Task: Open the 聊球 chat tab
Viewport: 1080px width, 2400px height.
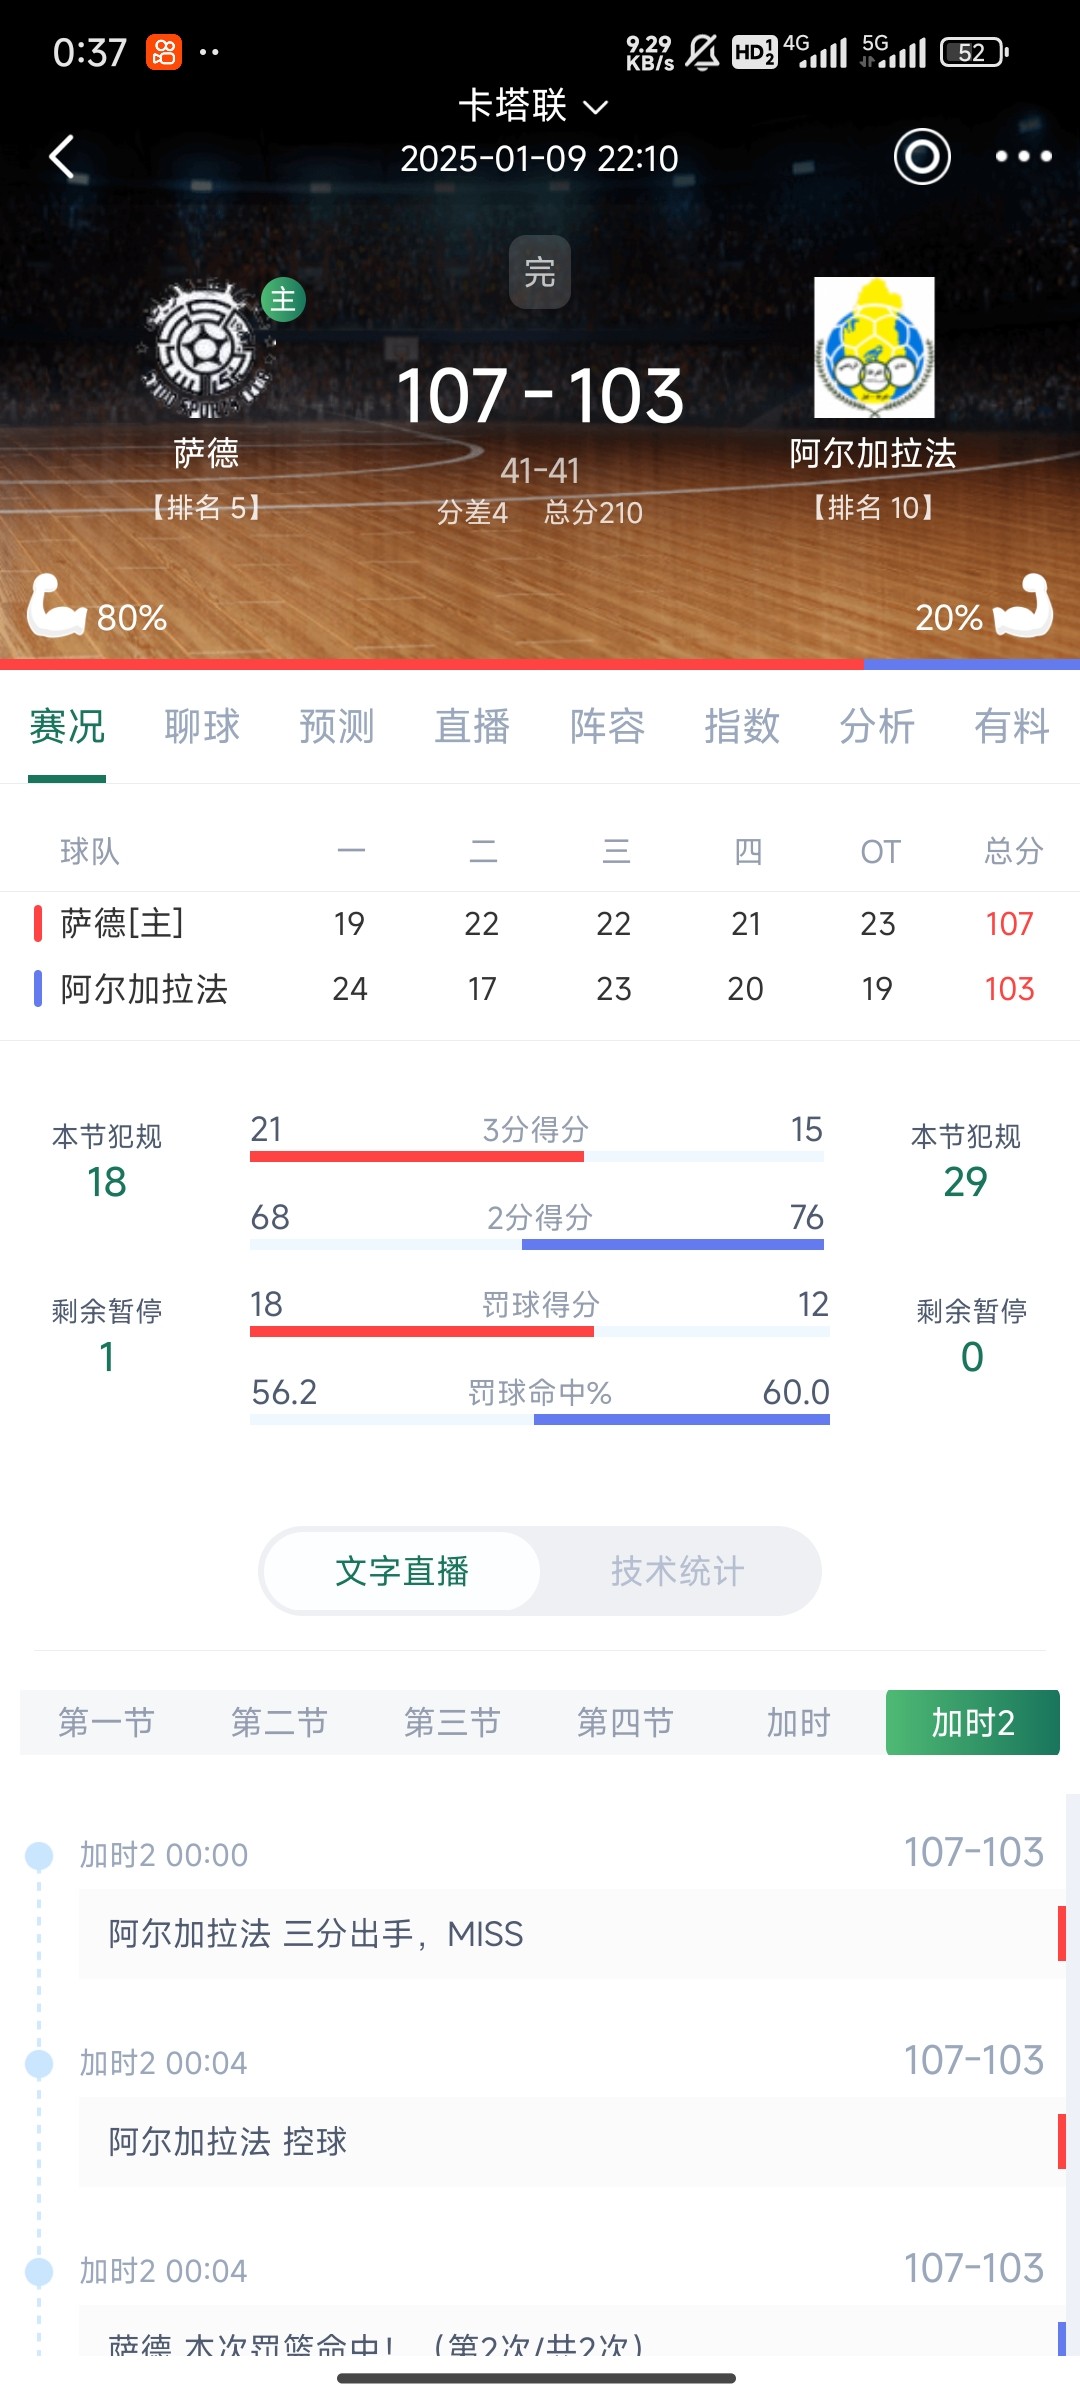Action: click(202, 727)
